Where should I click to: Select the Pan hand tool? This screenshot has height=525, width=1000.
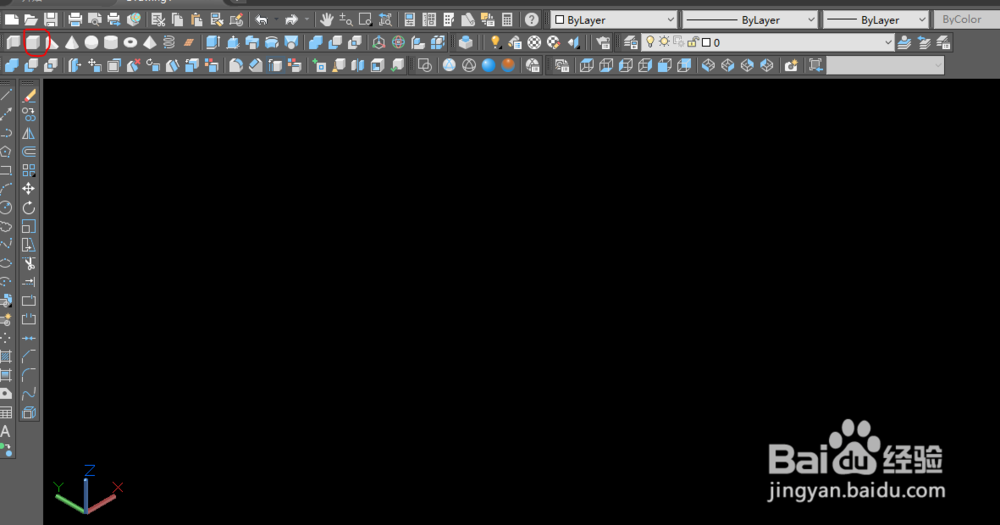tap(327, 20)
